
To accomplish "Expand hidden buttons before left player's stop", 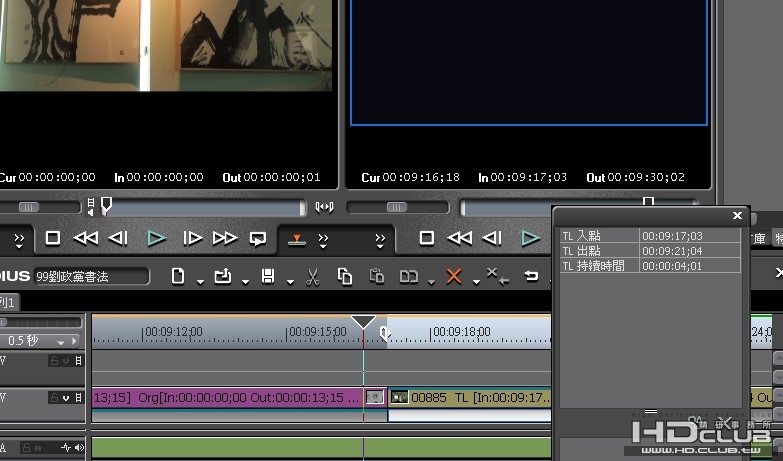I will [19, 241].
